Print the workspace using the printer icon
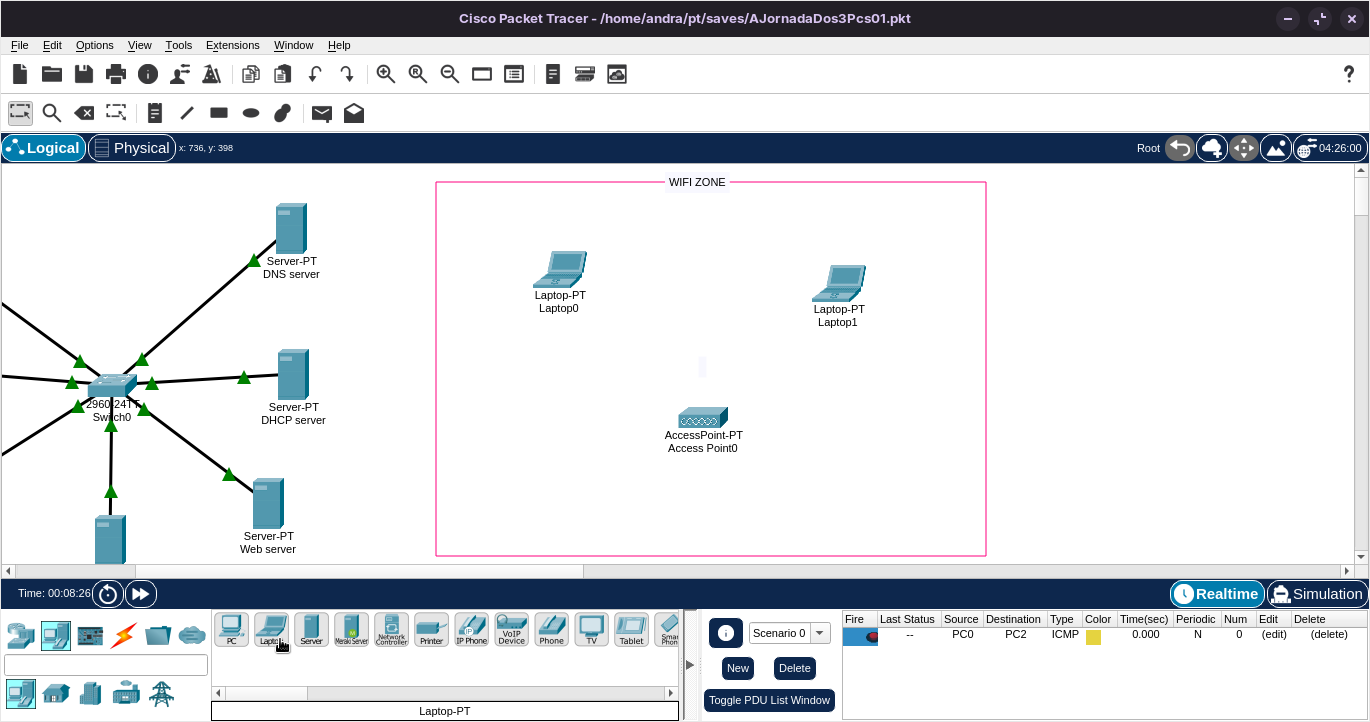The width and height of the screenshot is (1370, 722). pos(116,74)
